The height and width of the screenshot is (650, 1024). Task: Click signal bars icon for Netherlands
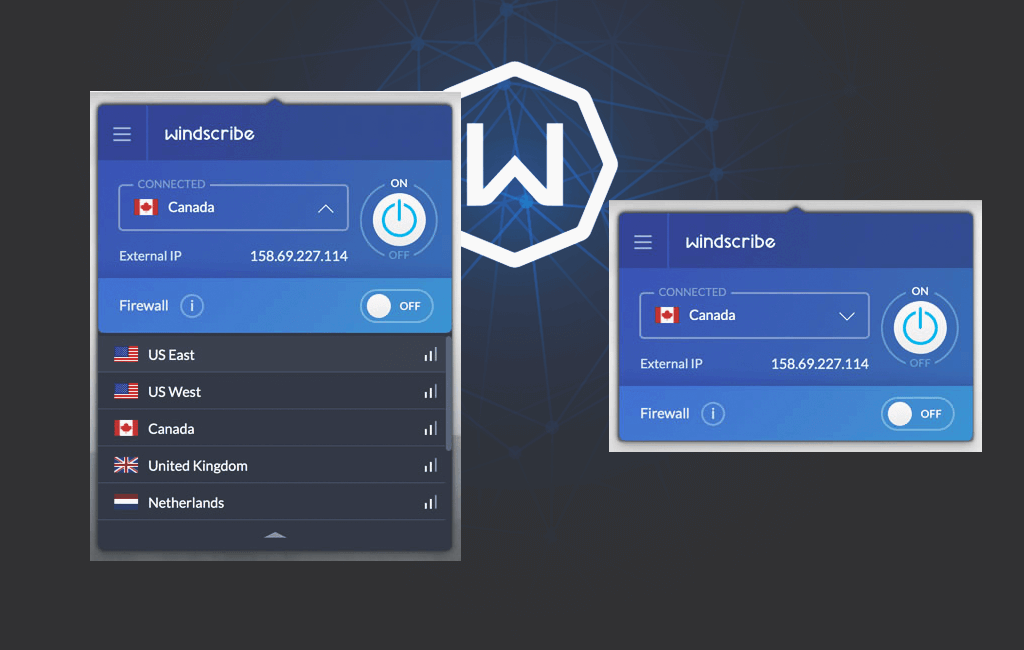click(430, 502)
